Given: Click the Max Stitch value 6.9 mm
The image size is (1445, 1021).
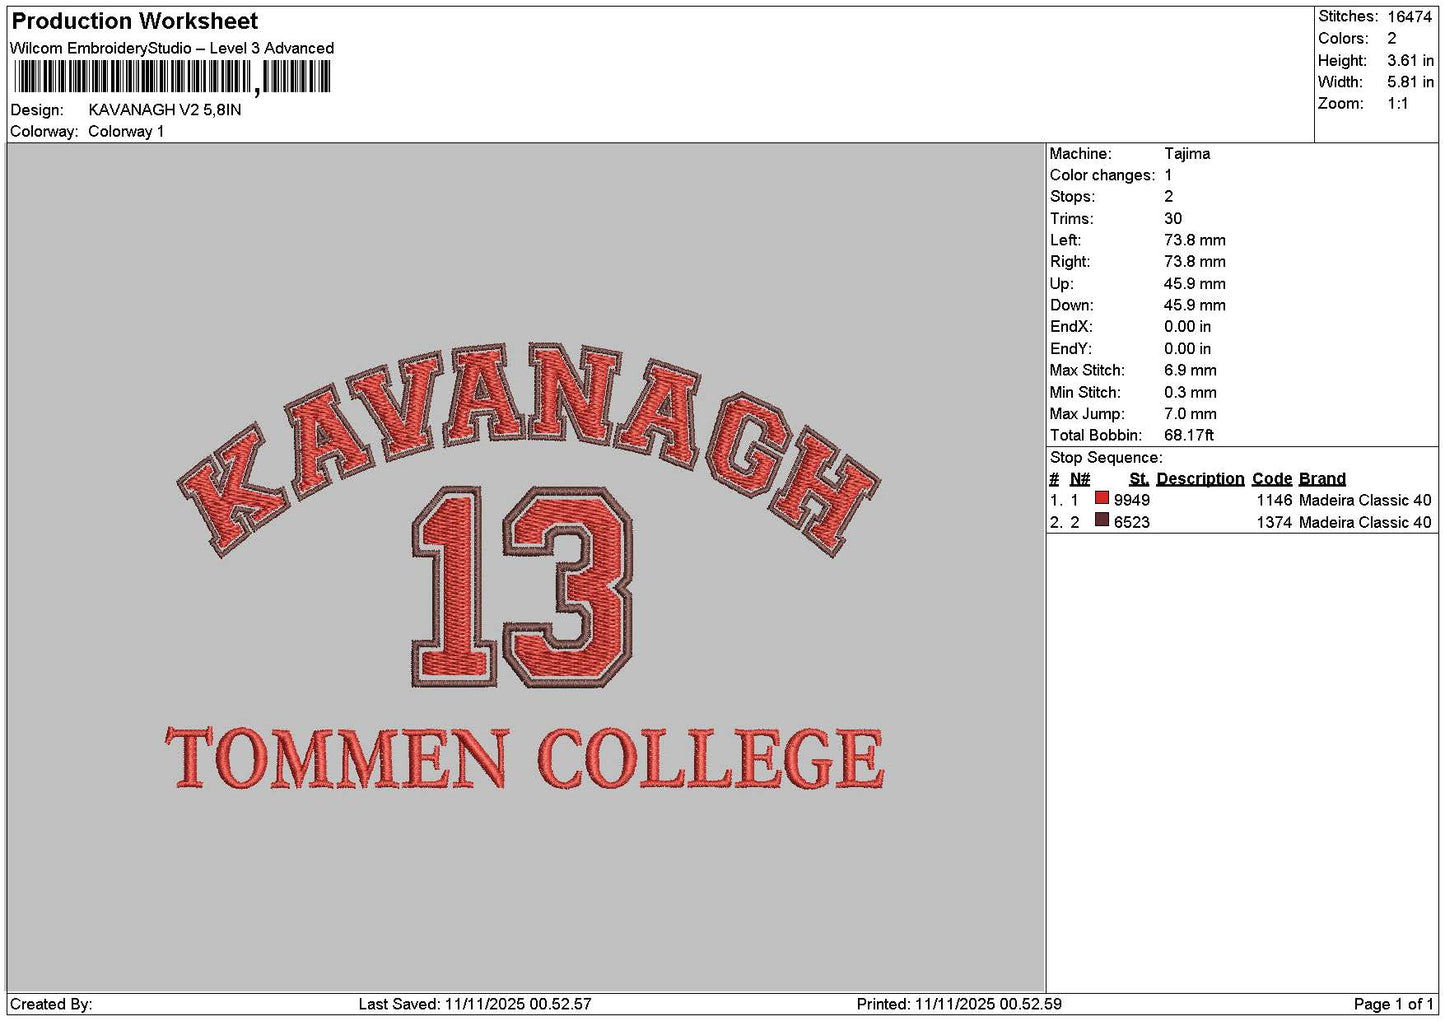Looking at the screenshot, I should (1191, 370).
